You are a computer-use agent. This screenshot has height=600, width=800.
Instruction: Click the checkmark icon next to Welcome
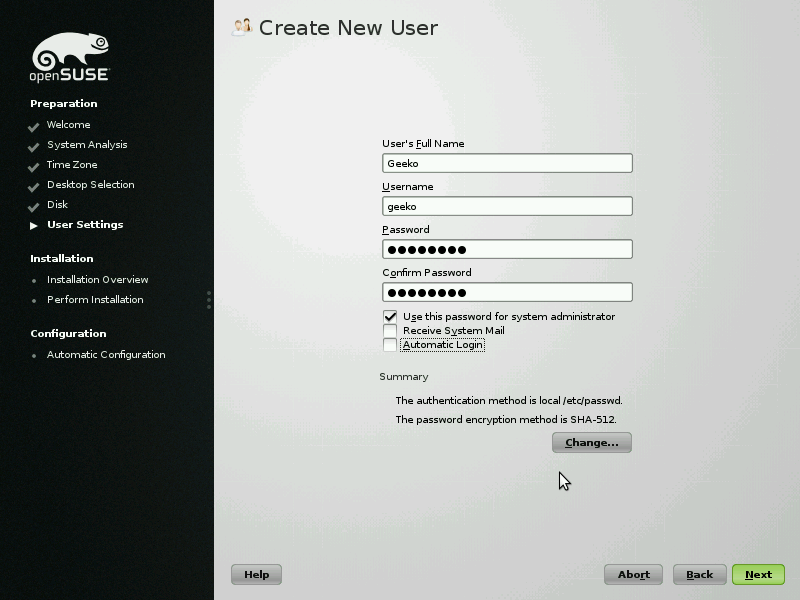34,126
